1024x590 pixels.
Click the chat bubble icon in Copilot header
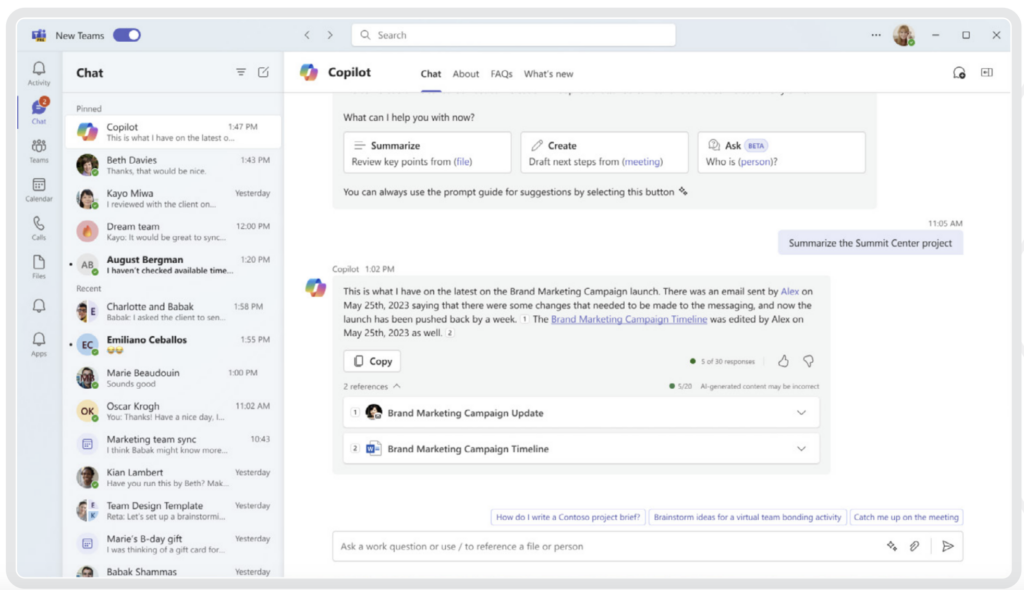coord(959,73)
